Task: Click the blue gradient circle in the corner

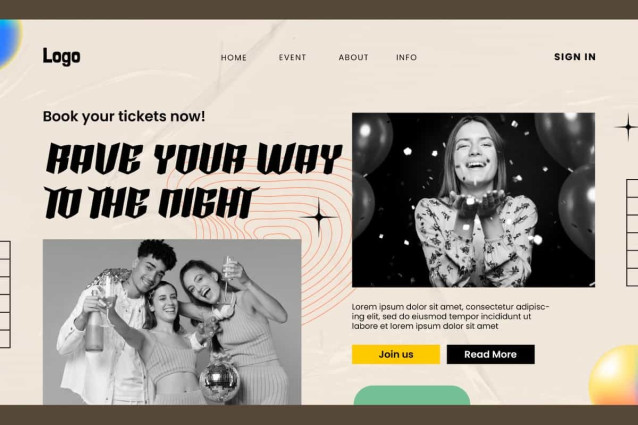Action: click(9, 44)
